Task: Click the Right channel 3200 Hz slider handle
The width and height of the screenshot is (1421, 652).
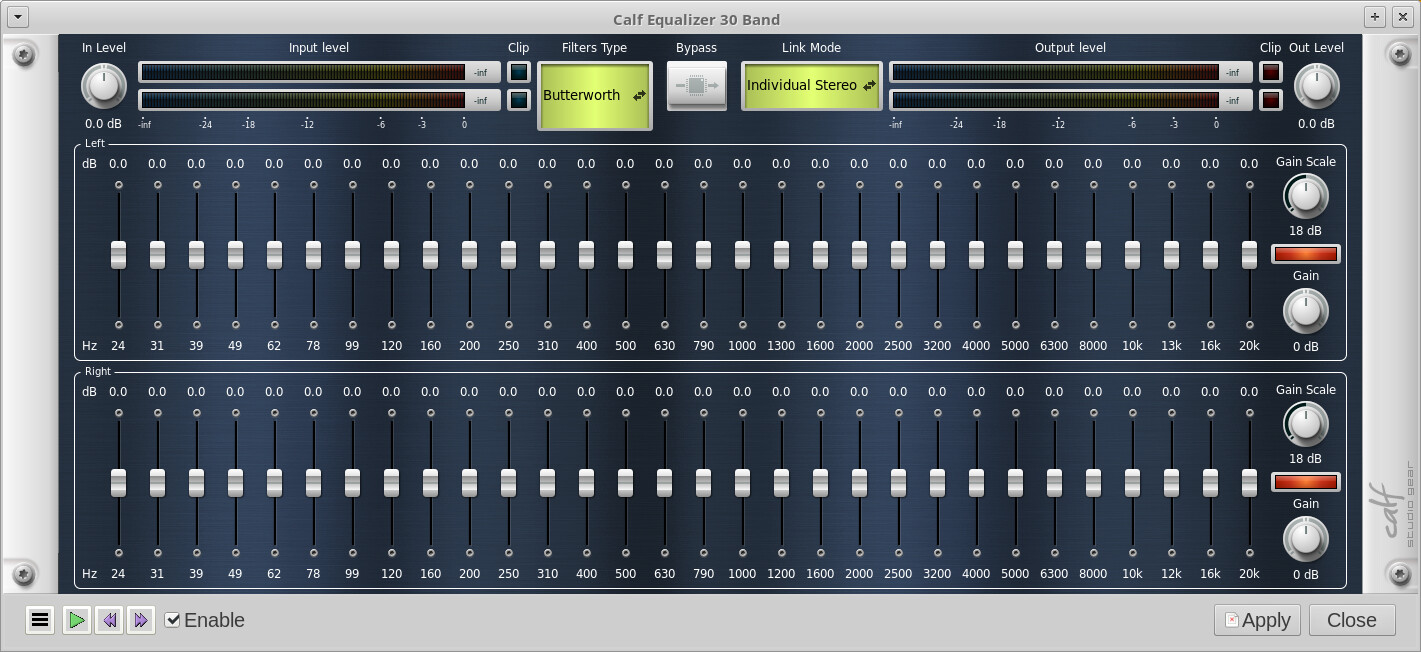Action: (937, 483)
